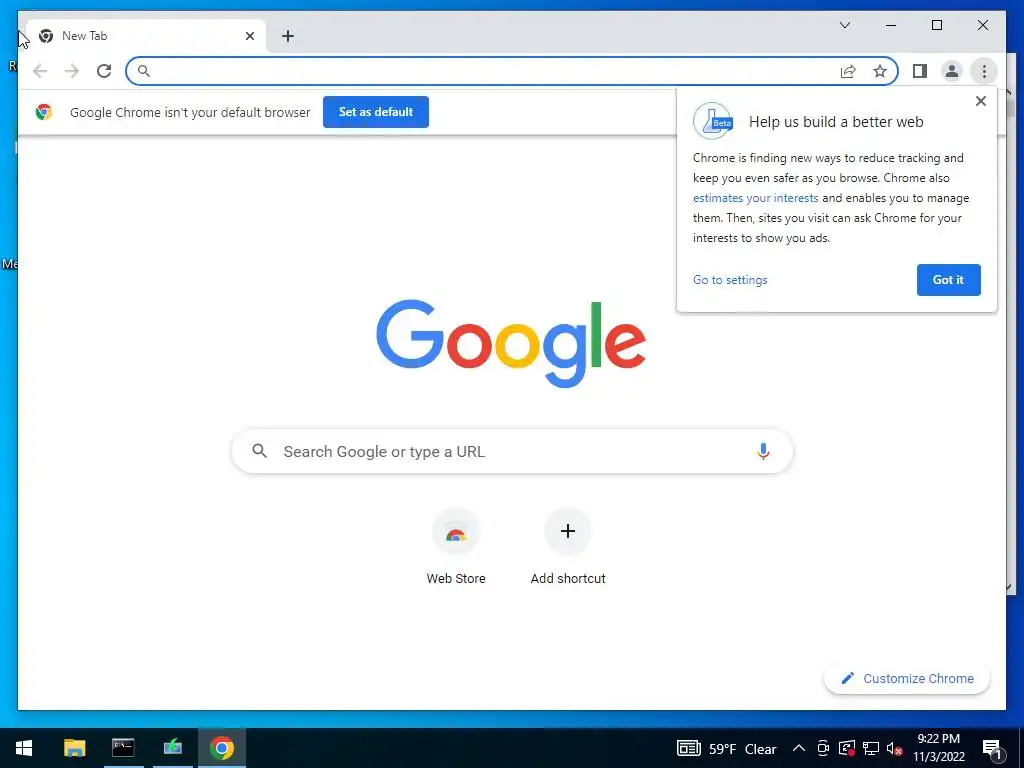Click the search magnifier in the address bar
This screenshot has height=768, width=1024.
(144, 71)
